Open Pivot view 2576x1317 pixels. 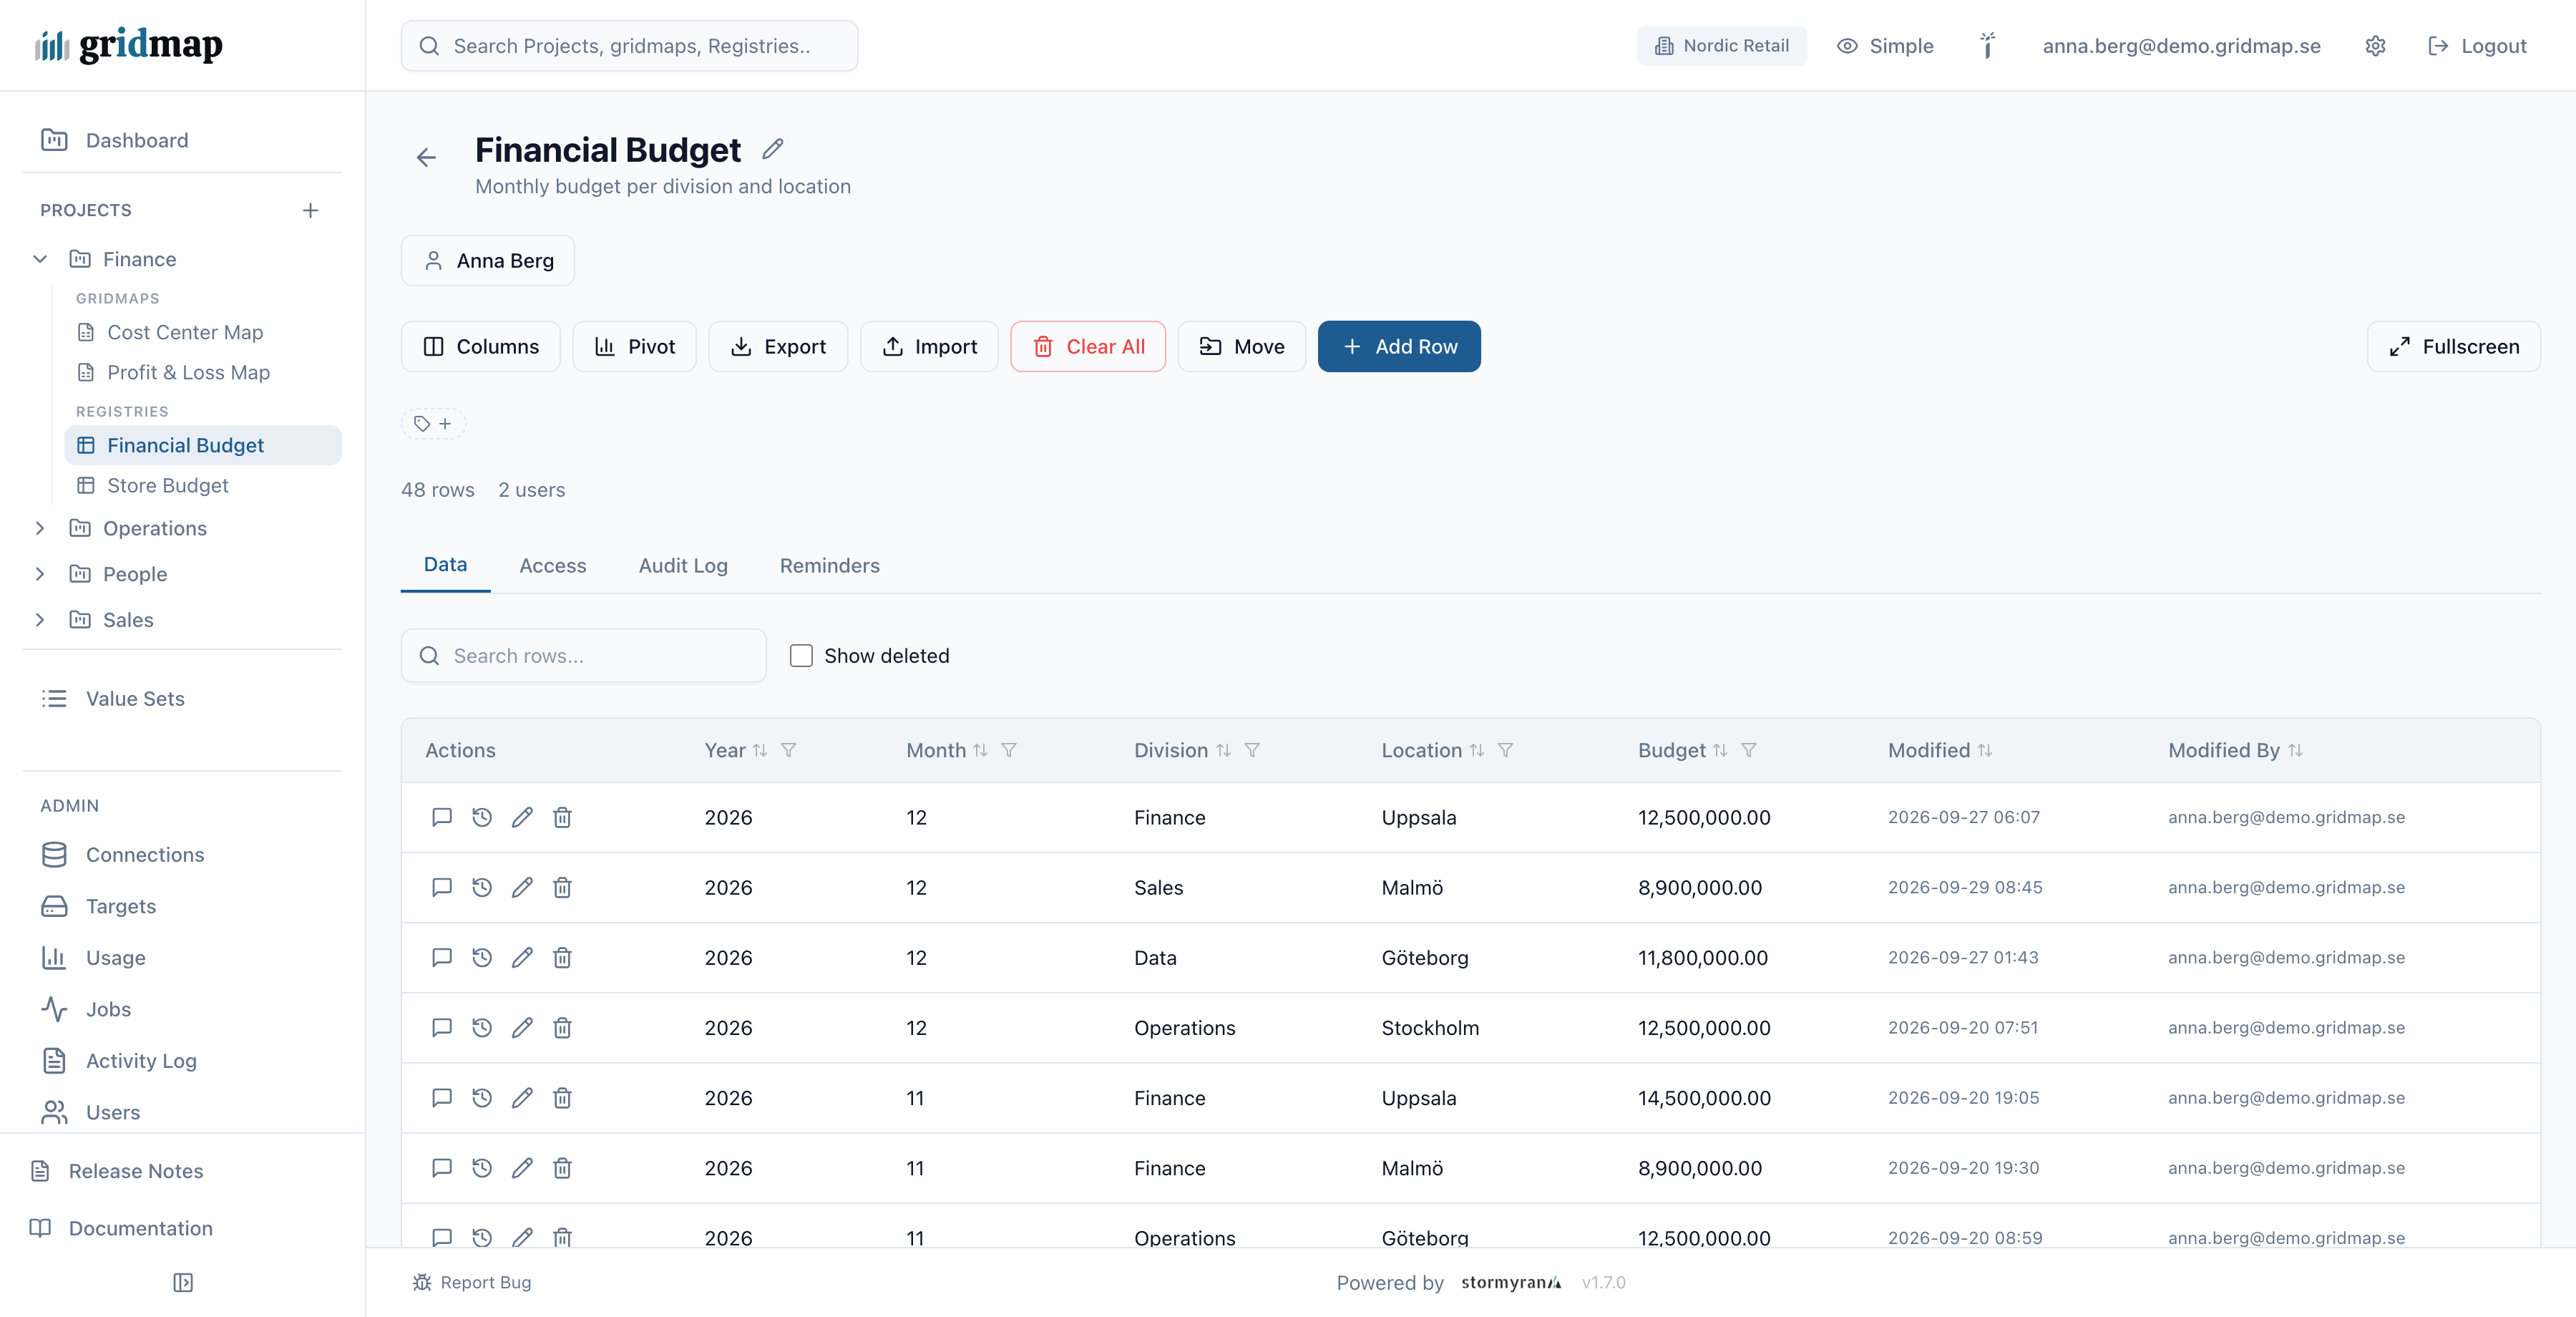click(635, 346)
